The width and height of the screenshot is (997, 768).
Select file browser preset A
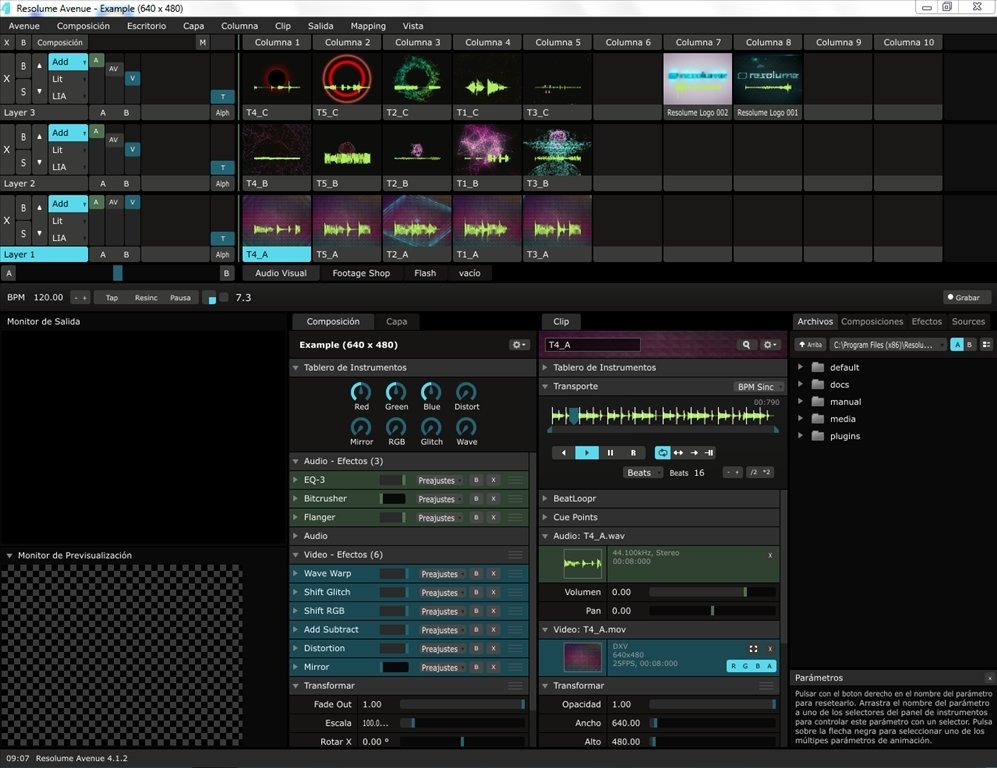pos(957,345)
